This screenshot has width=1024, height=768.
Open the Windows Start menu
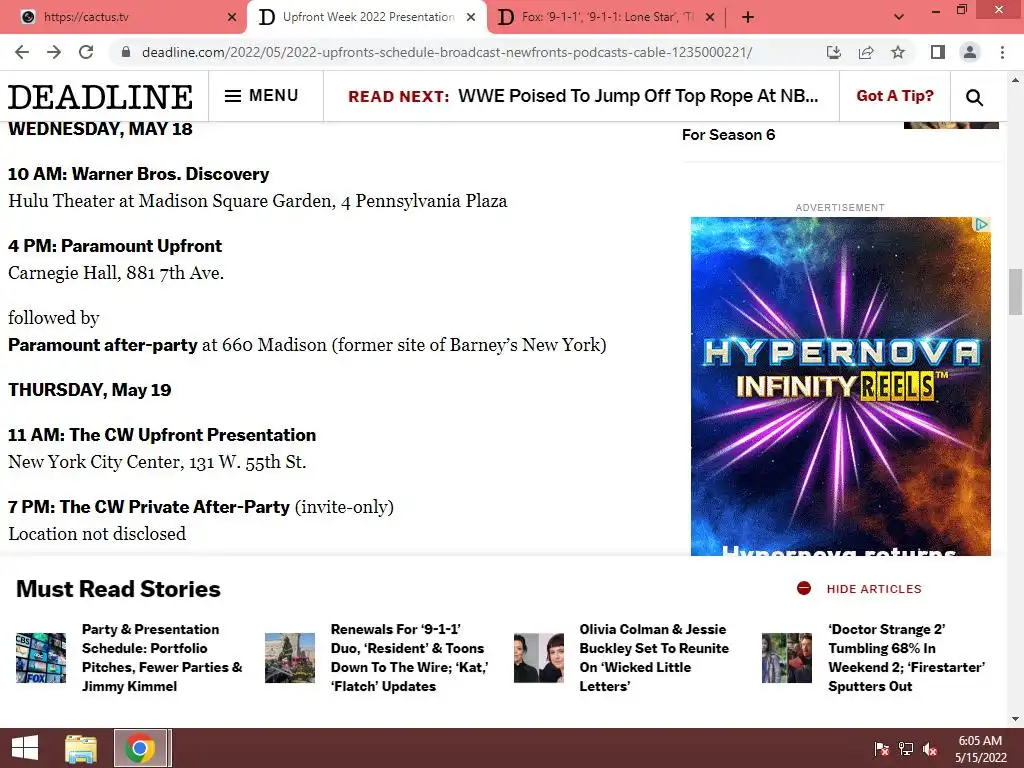(25, 748)
